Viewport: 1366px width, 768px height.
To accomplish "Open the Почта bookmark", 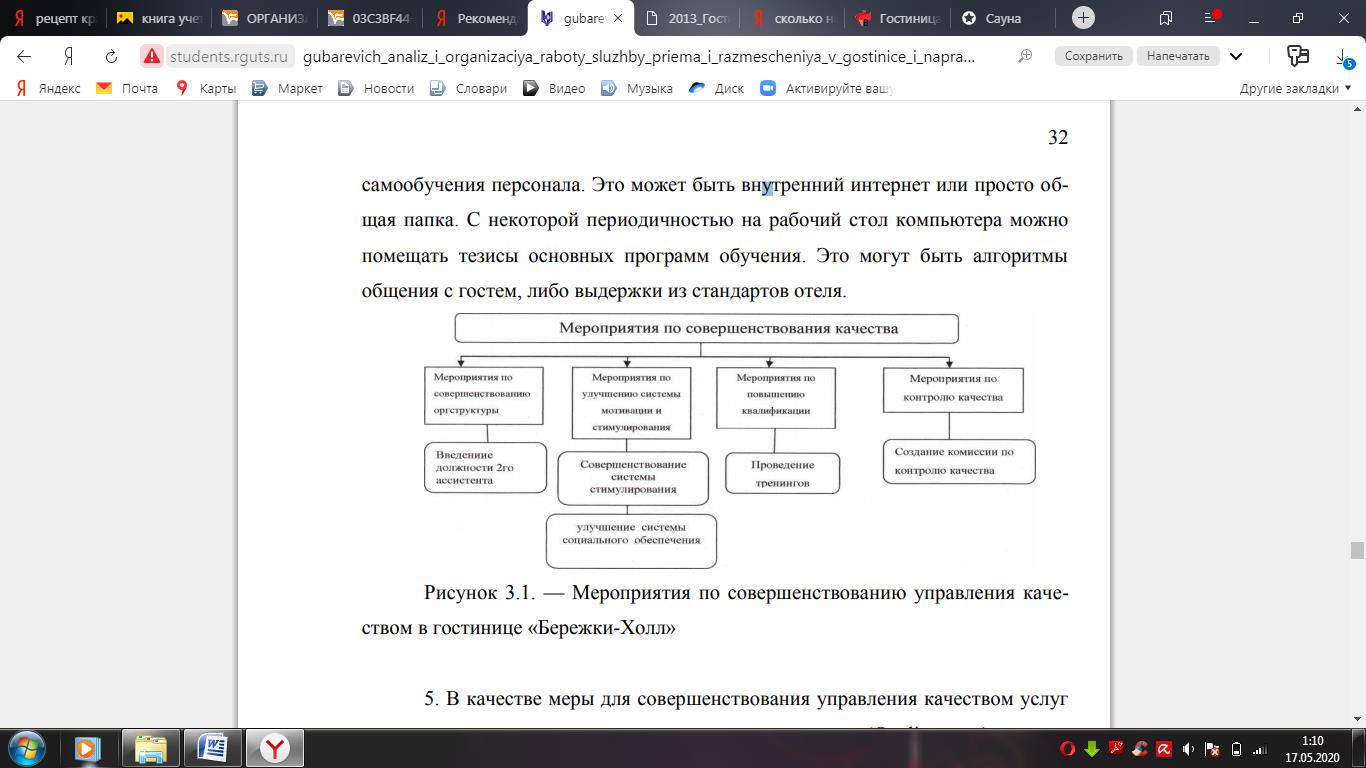I will (x=127, y=88).
